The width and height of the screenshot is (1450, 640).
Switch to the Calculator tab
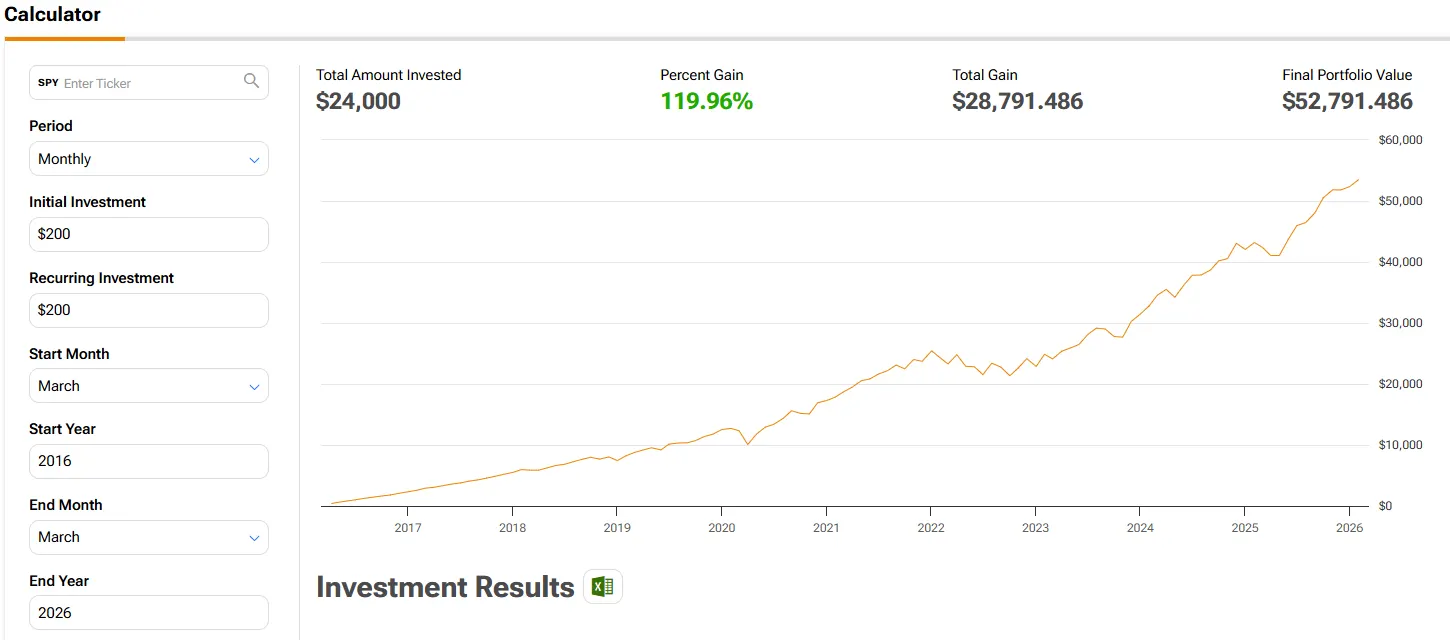[52, 15]
